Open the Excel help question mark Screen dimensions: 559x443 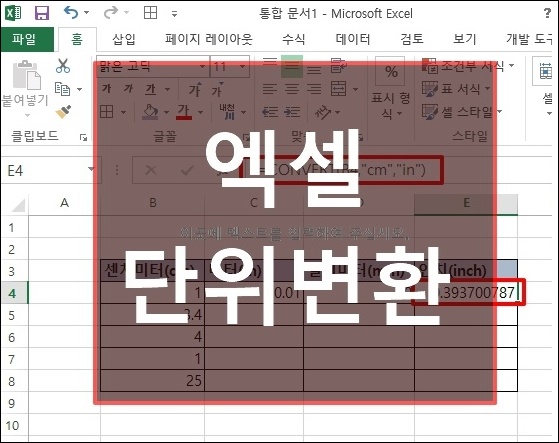pyautogui.click(x=547, y=14)
